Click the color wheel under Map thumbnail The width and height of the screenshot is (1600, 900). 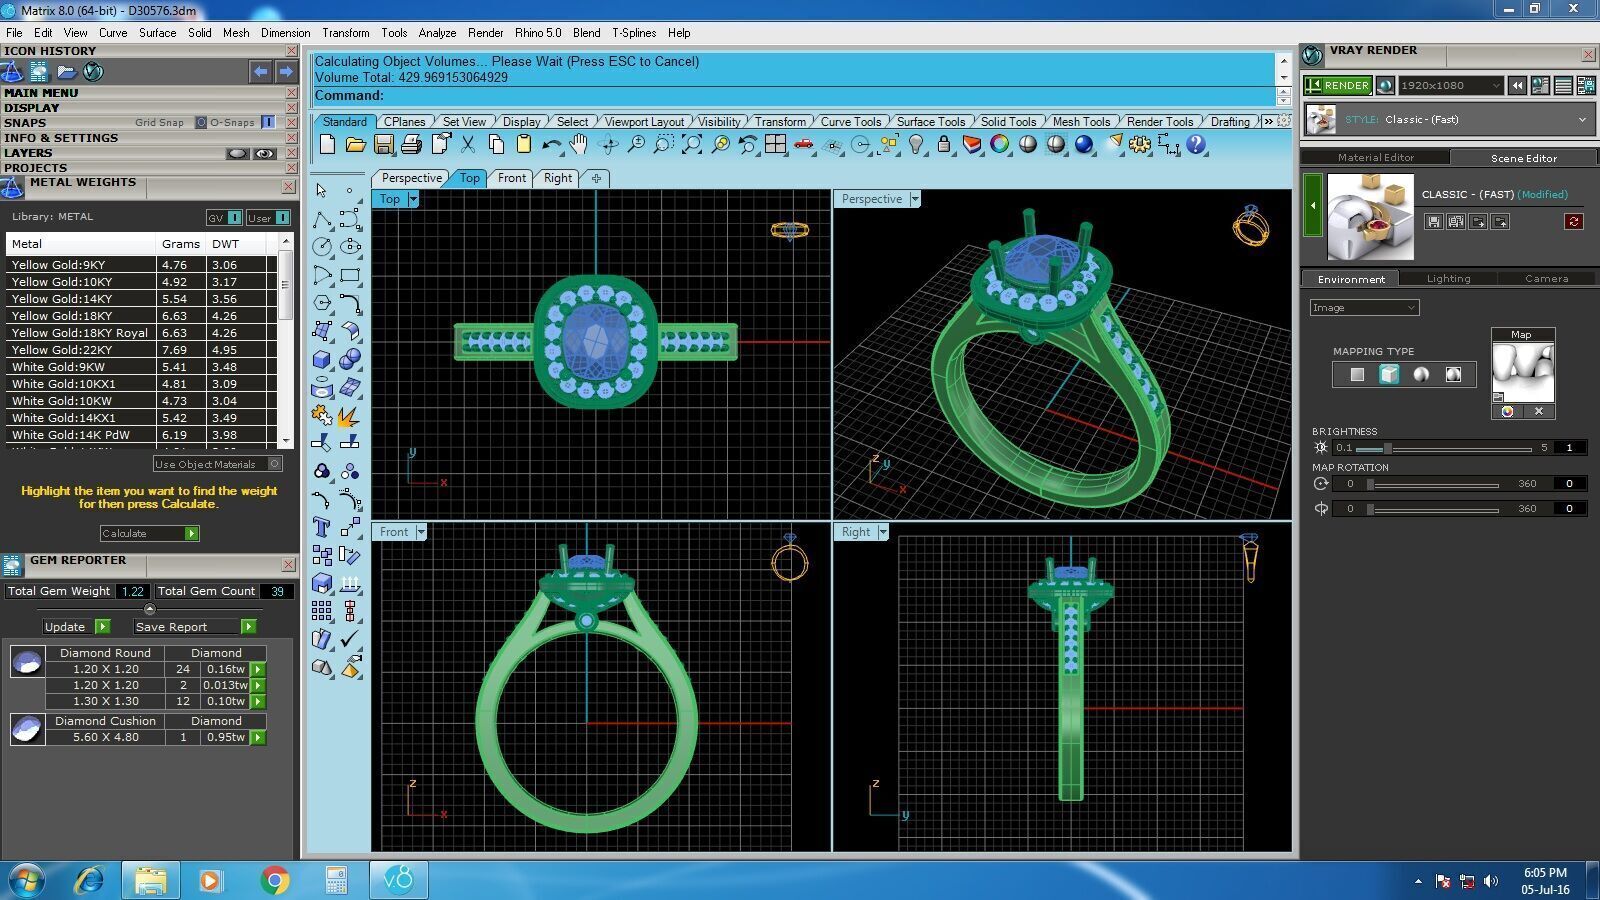(1507, 411)
